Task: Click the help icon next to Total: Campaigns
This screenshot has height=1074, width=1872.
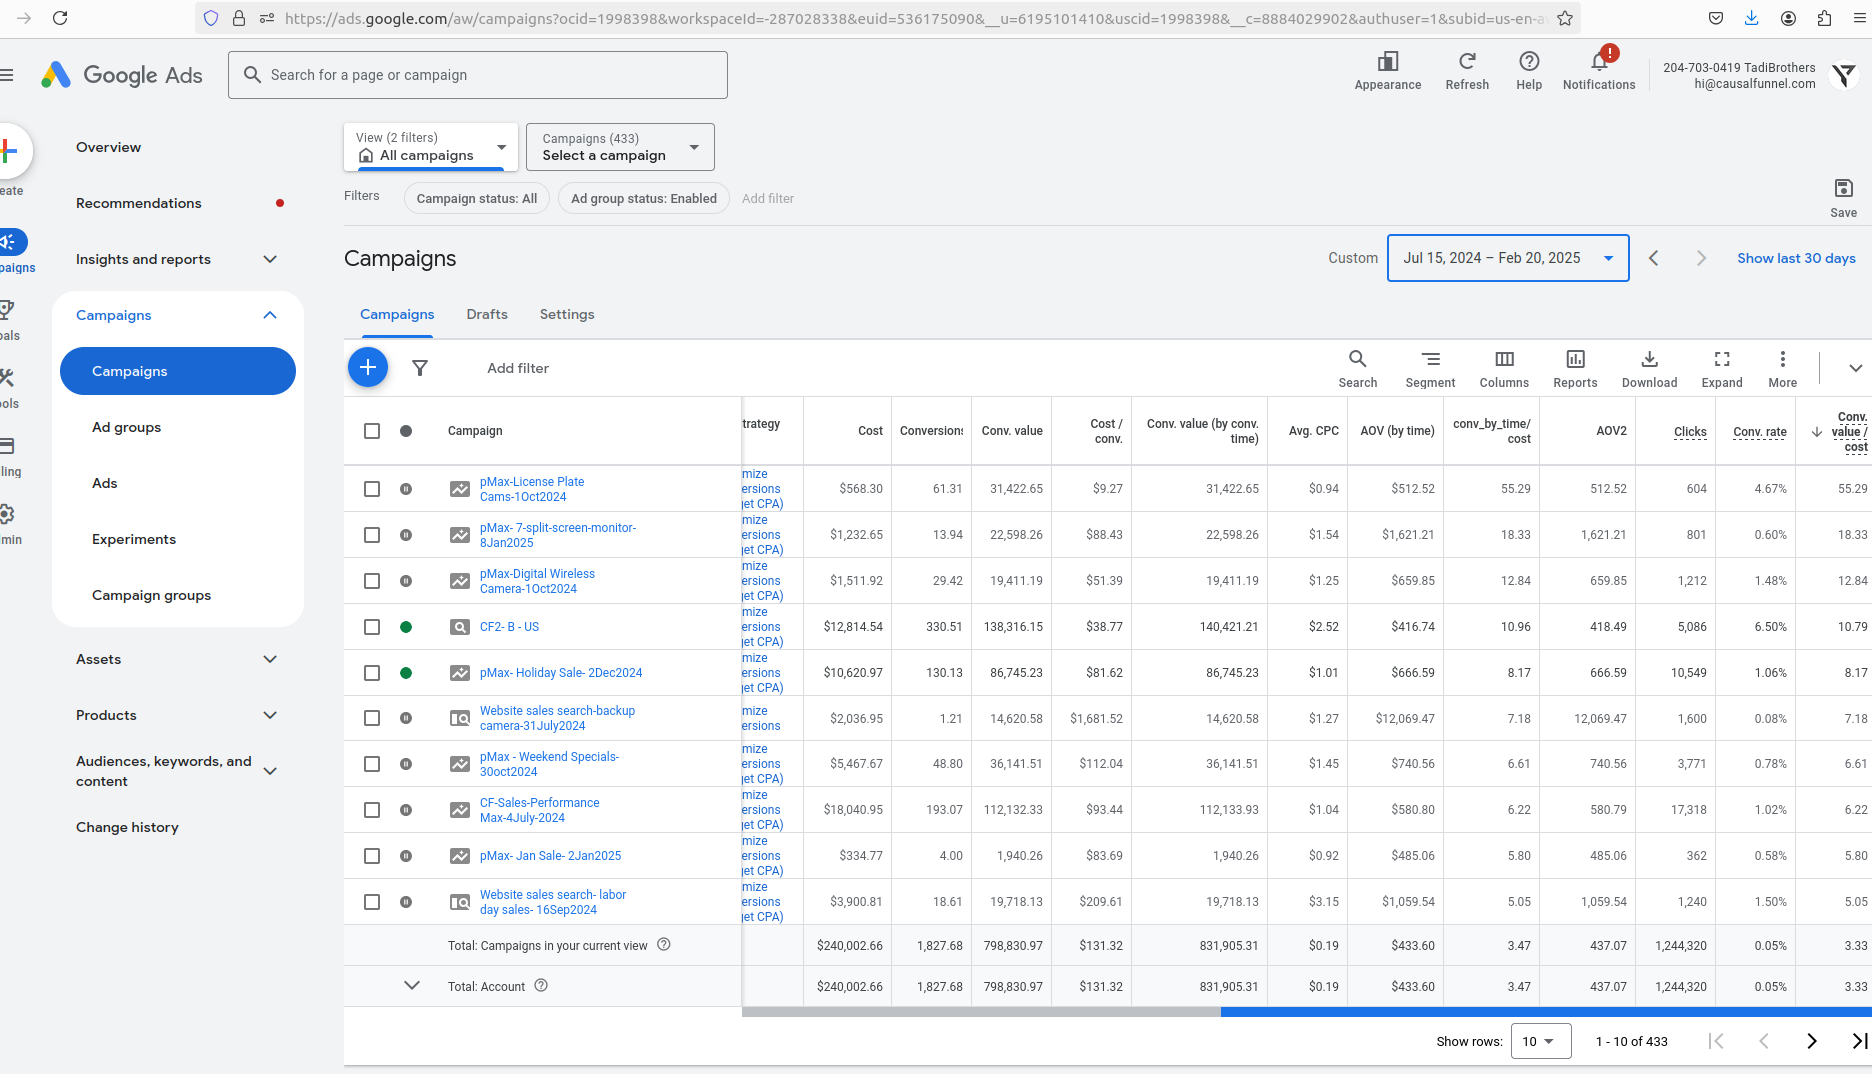Action: coord(663,945)
